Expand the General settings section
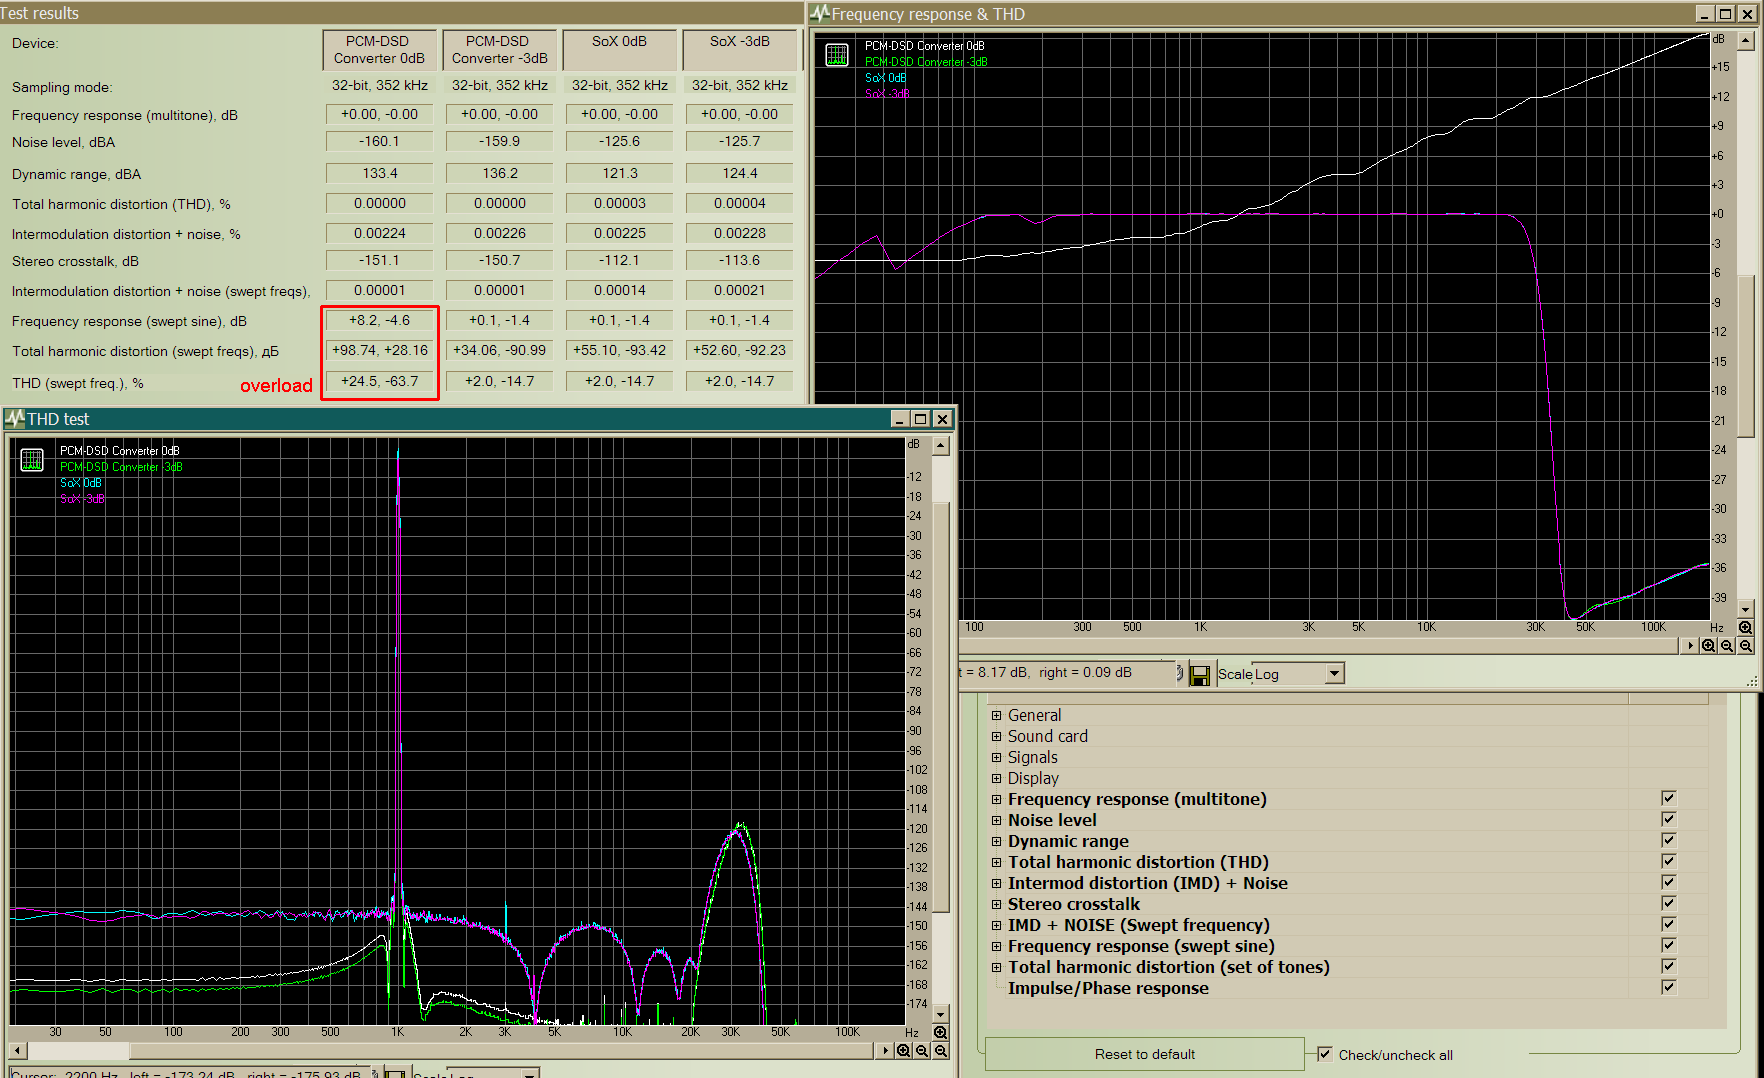This screenshot has width=1764, height=1078. (x=996, y=716)
